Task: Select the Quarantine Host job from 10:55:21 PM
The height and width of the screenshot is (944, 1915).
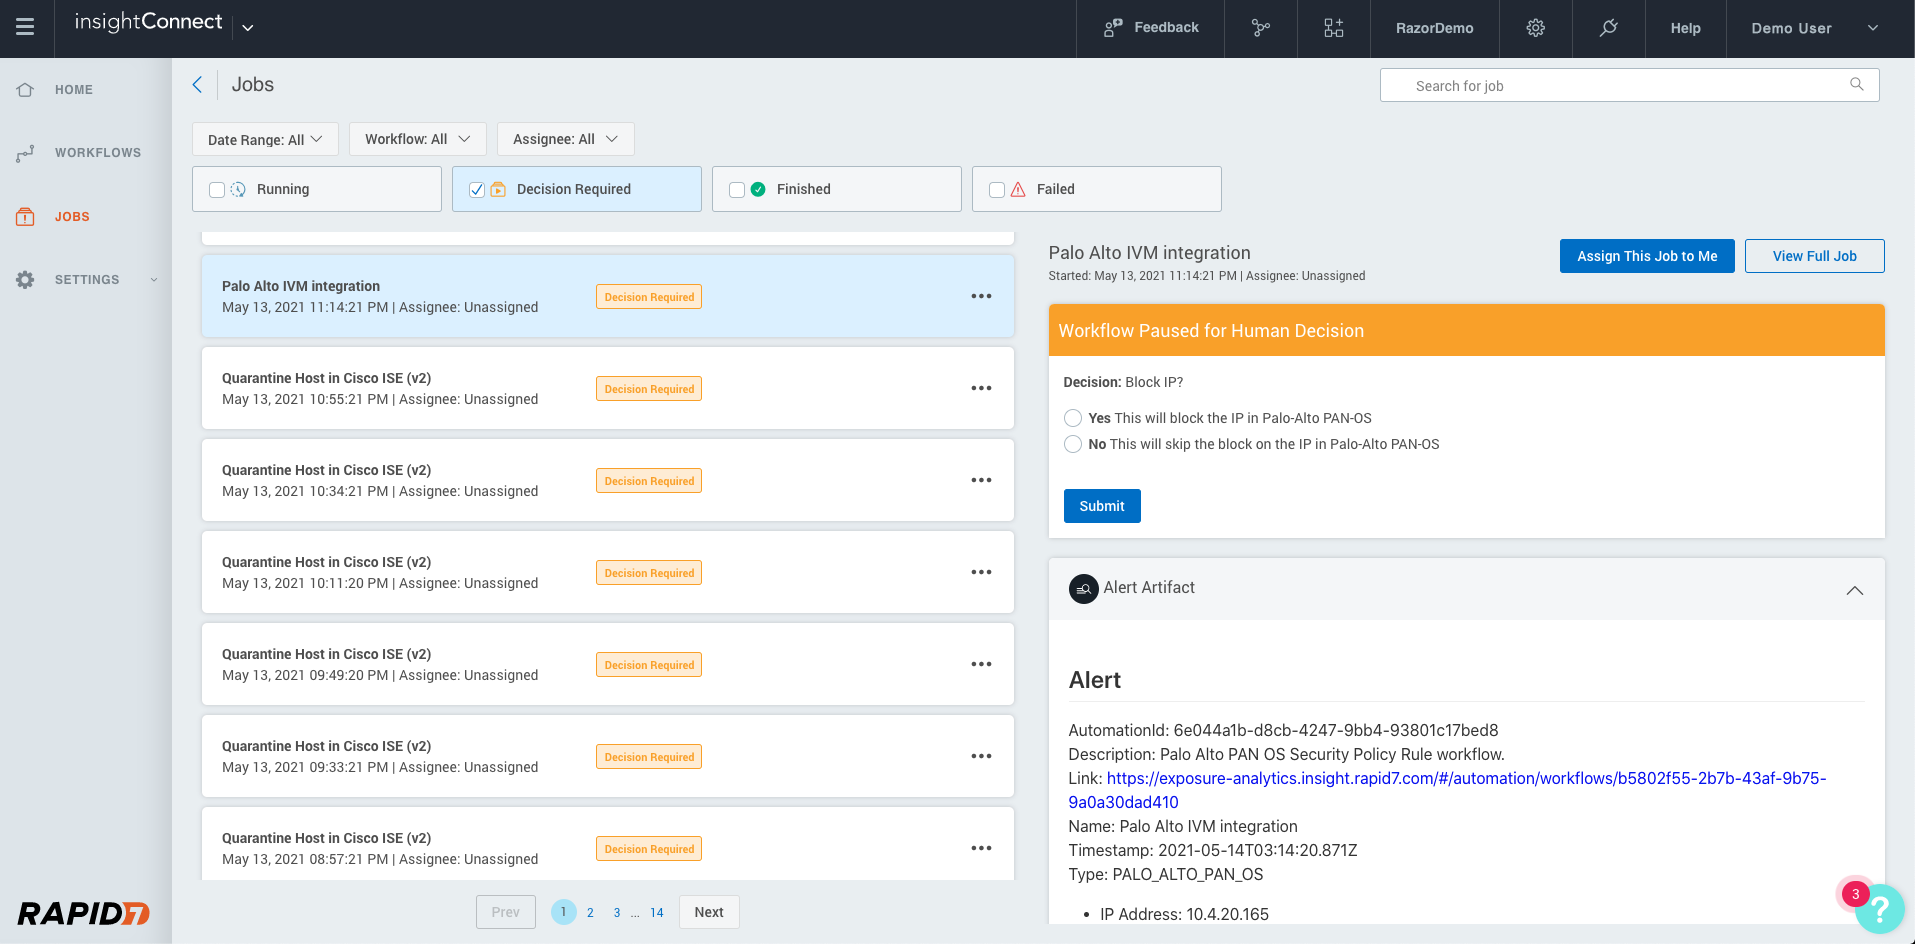Action: click(608, 388)
